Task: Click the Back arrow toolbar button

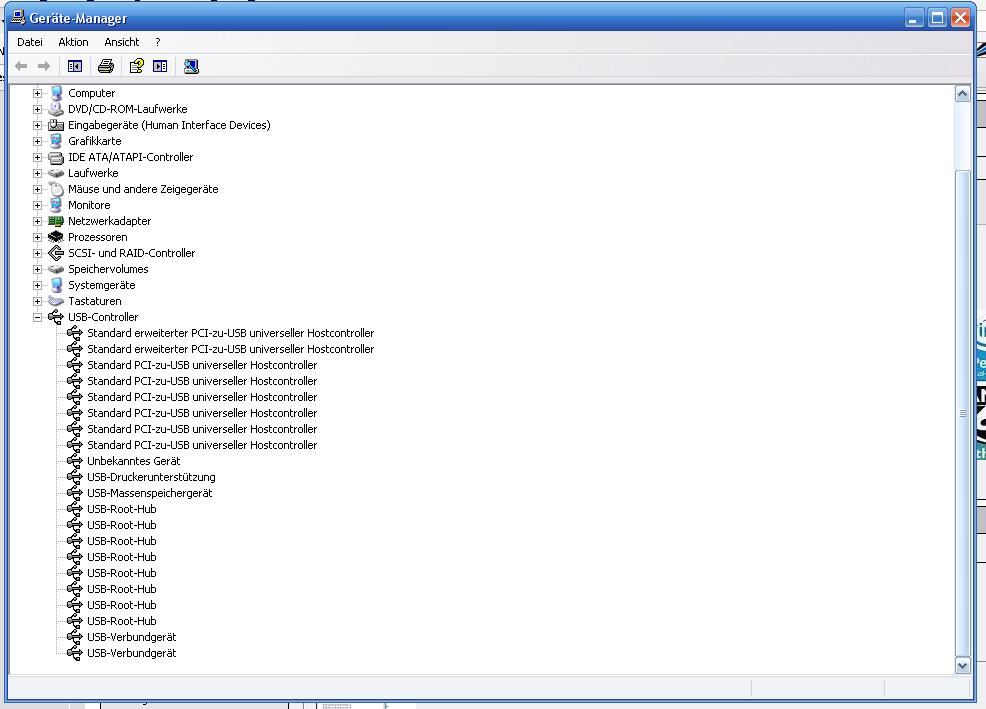Action: [21, 66]
